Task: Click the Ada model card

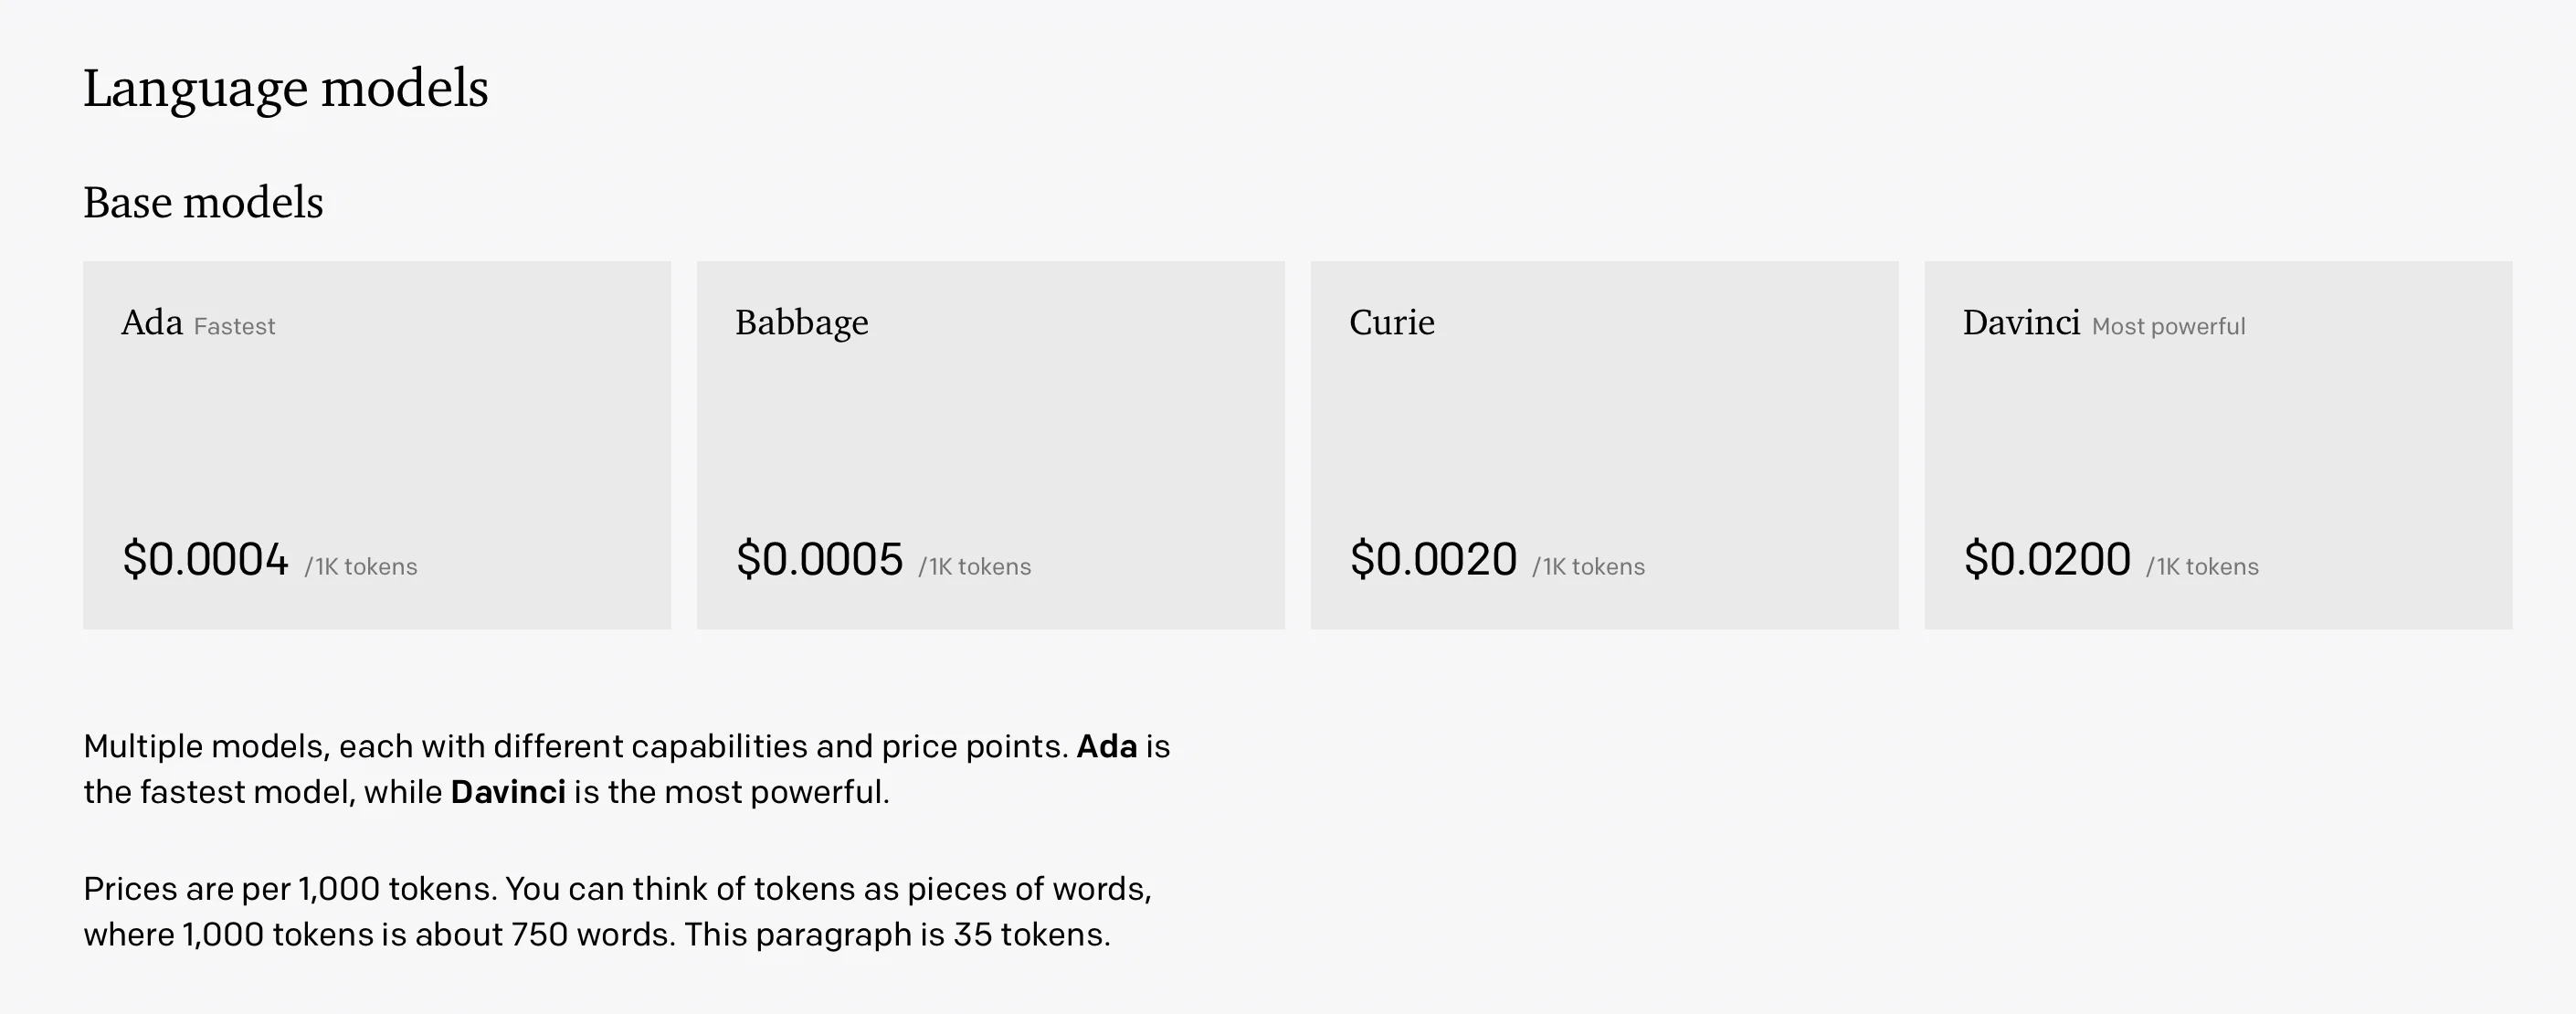Action: [x=377, y=445]
